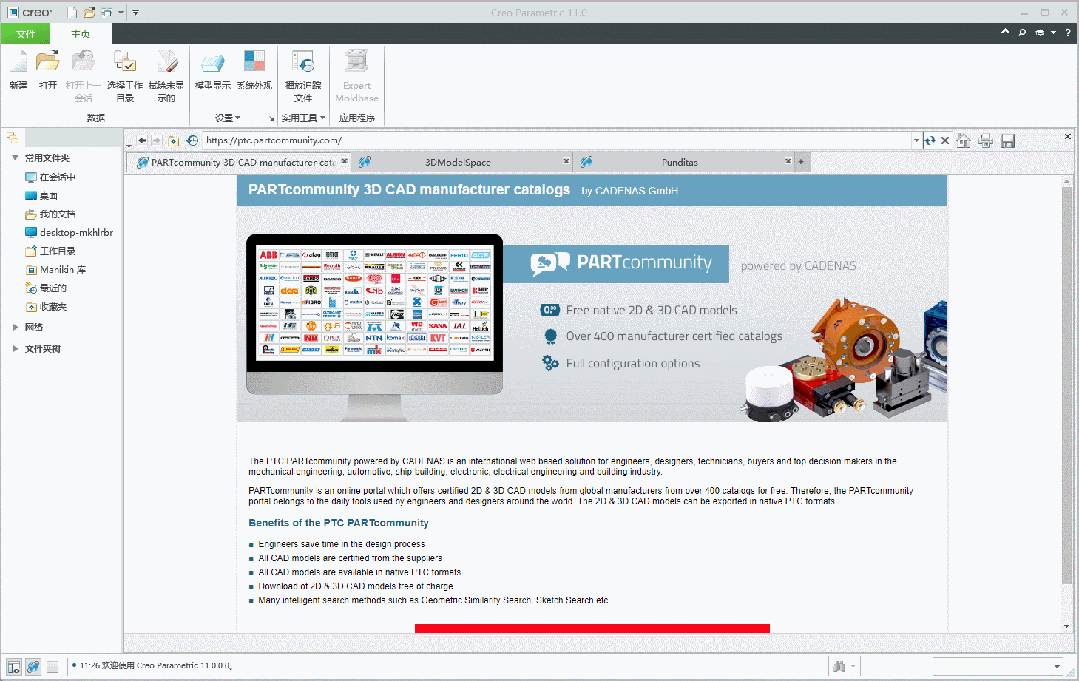Toggle full screen icon in status bar
This screenshot has height=681, width=1079.
(52, 666)
